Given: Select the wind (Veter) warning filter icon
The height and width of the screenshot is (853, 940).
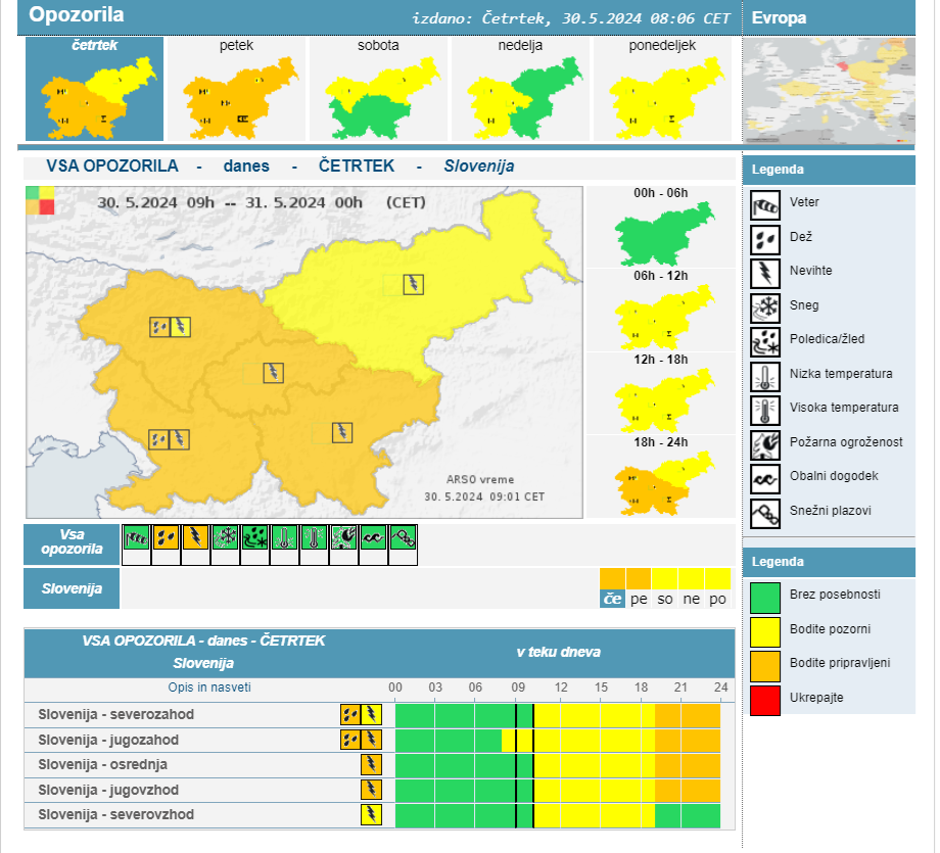Looking at the screenshot, I should click(x=136, y=538).
